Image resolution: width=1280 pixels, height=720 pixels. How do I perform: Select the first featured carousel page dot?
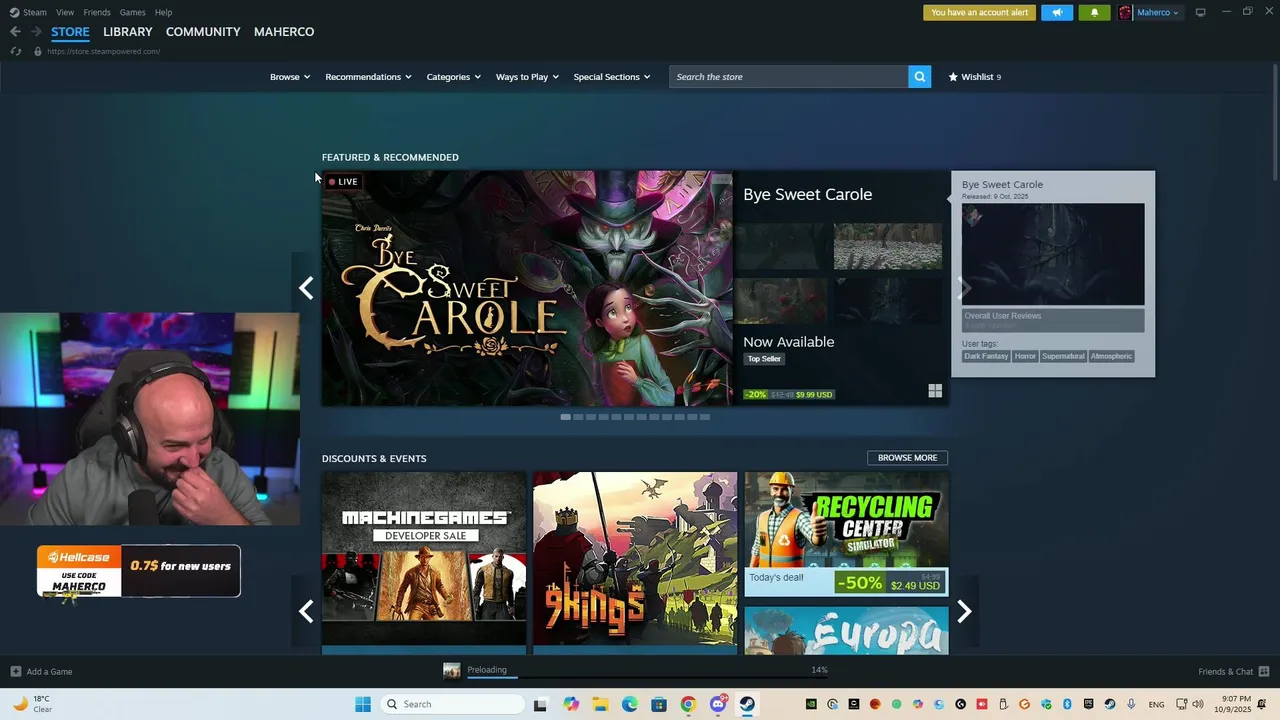click(565, 417)
